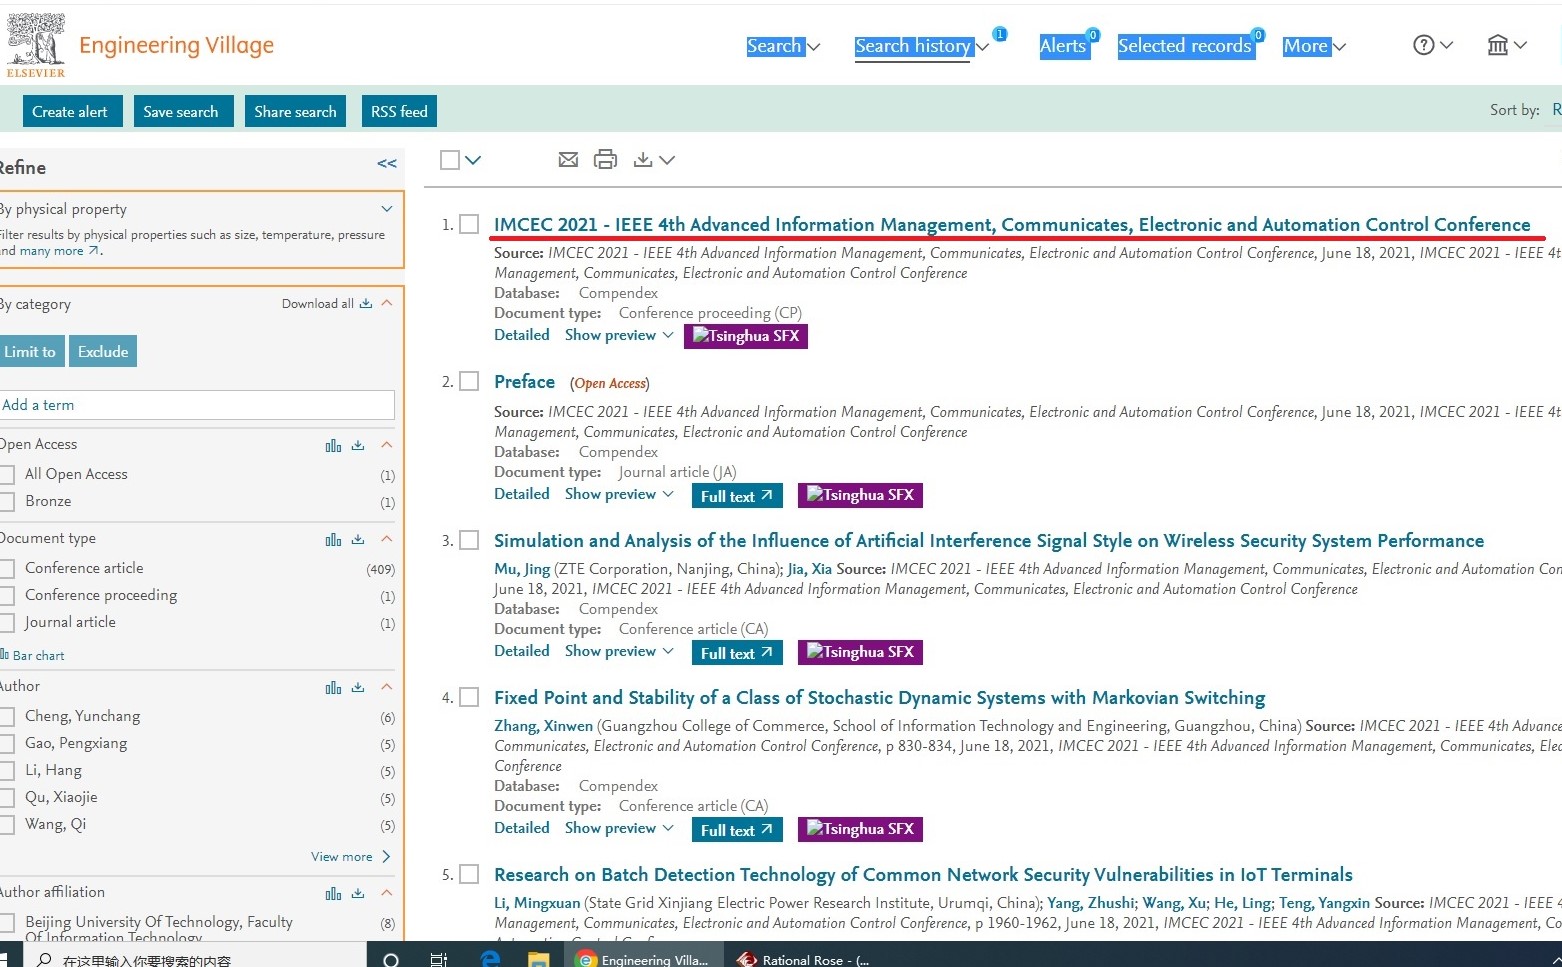Click the email results envelope icon
The width and height of the screenshot is (1562, 967).
(x=568, y=160)
